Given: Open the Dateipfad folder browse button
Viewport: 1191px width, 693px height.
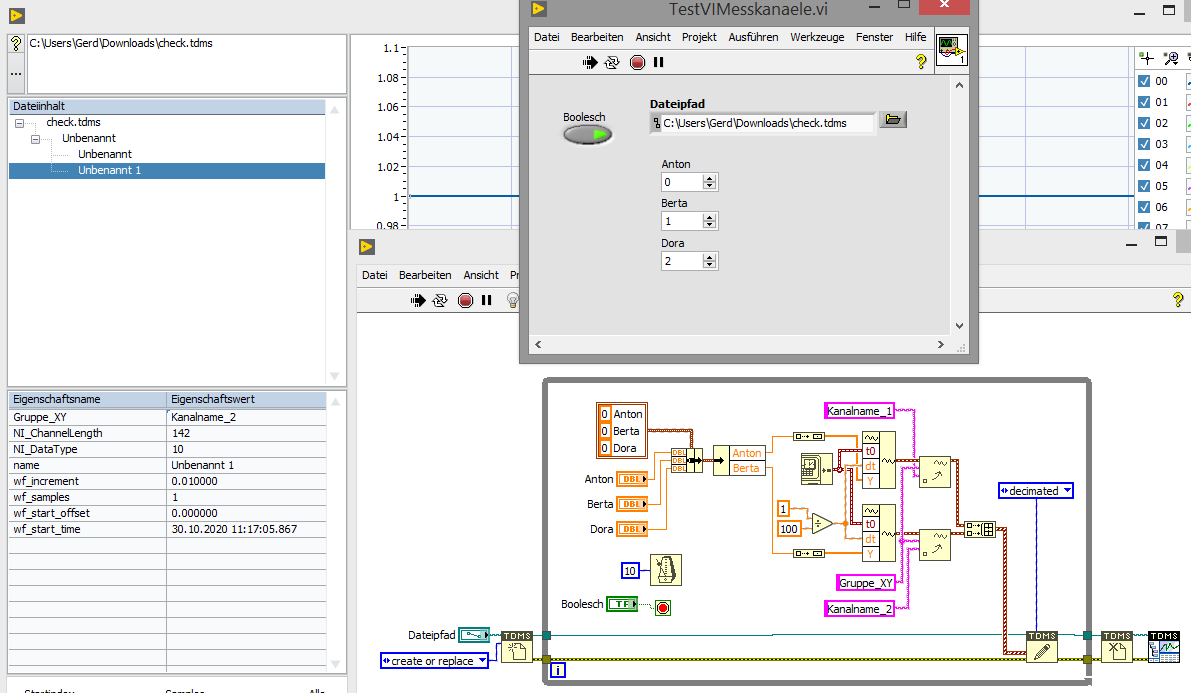Looking at the screenshot, I should [x=893, y=120].
